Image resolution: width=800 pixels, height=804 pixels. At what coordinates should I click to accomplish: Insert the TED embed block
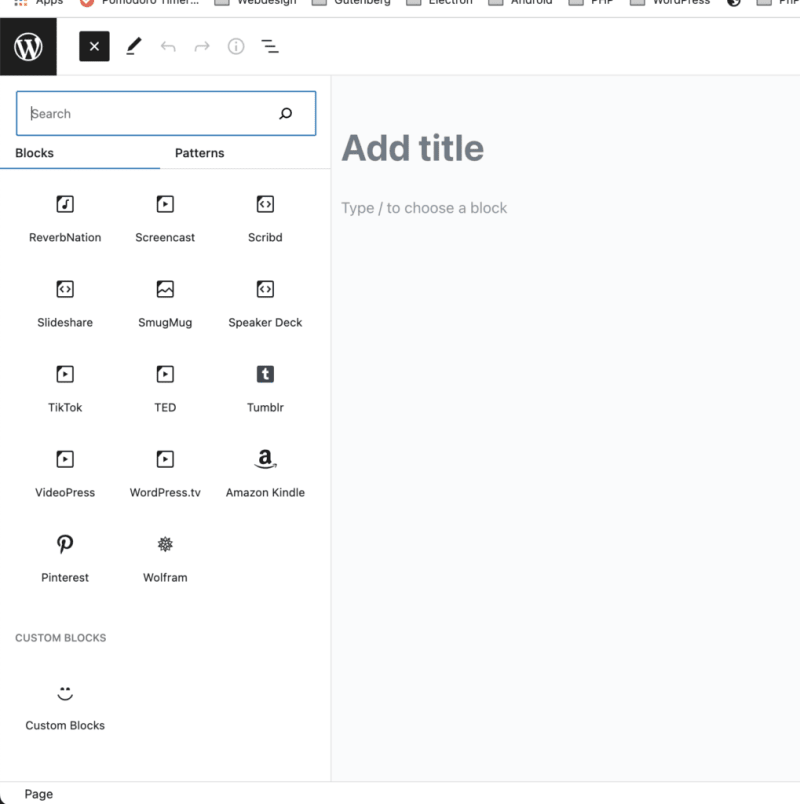pyautogui.click(x=165, y=389)
